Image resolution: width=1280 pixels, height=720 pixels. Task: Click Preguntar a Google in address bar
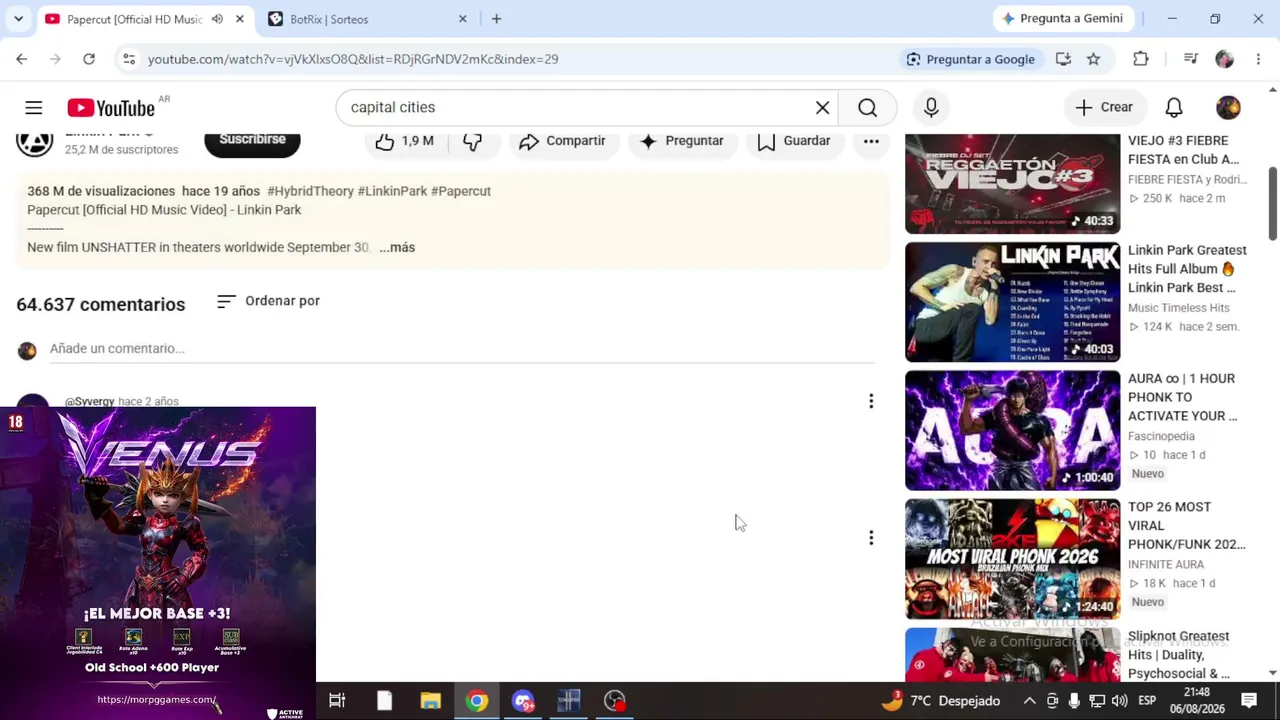[x=969, y=59]
